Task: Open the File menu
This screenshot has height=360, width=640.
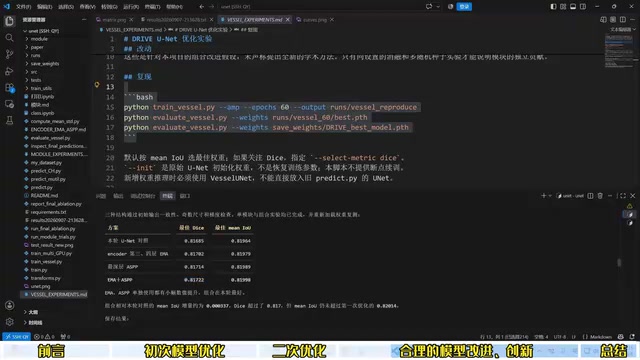Action: (23, 7)
